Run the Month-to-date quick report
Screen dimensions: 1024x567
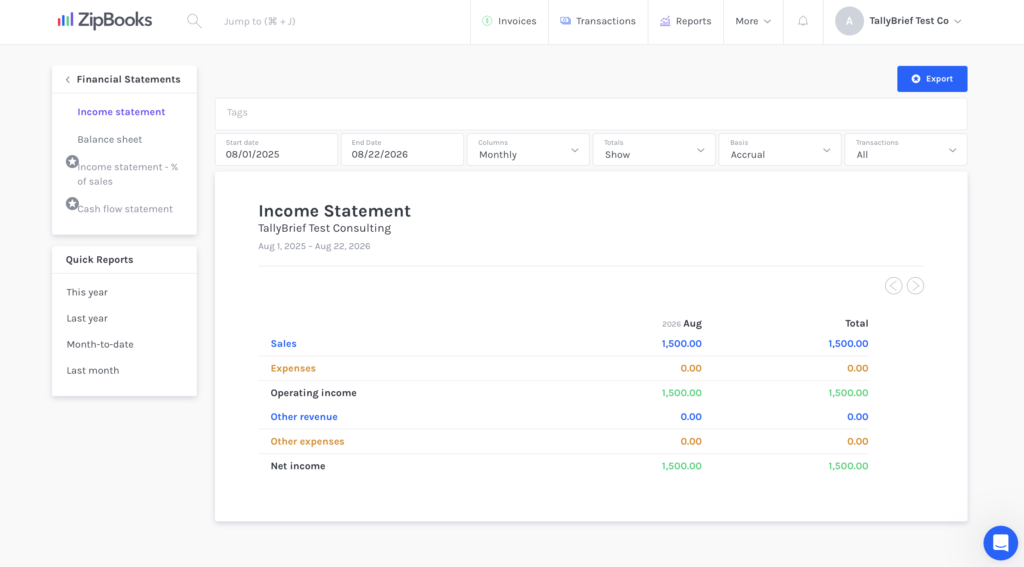coord(100,344)
